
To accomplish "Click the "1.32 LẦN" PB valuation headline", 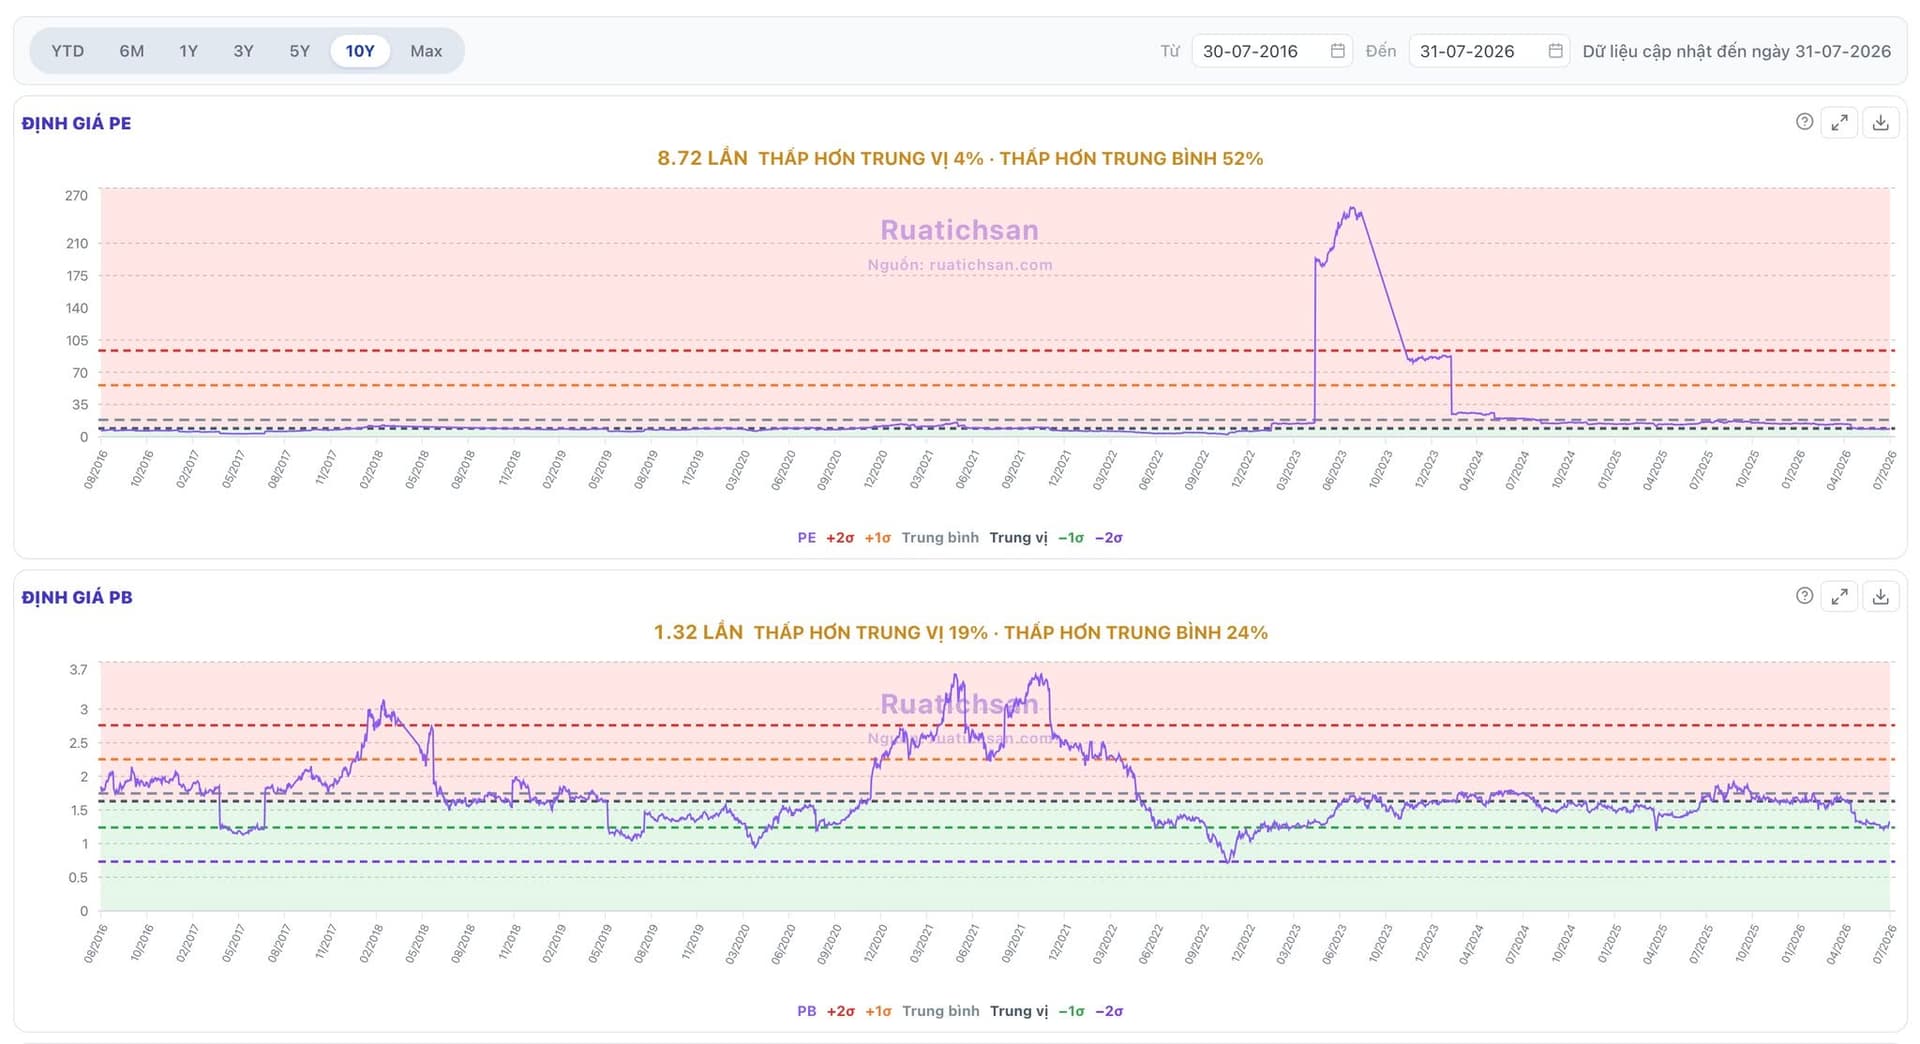I will 698,632.
